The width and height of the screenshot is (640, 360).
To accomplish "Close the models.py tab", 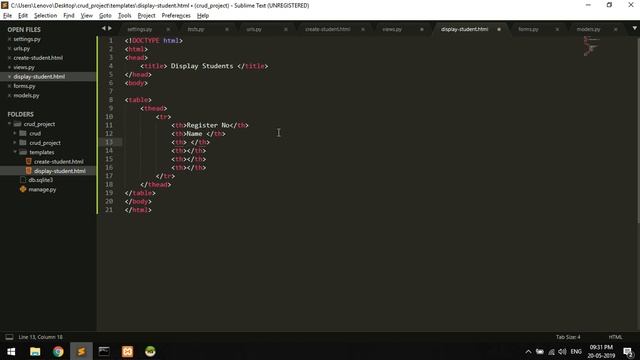I will pos(616,29).
